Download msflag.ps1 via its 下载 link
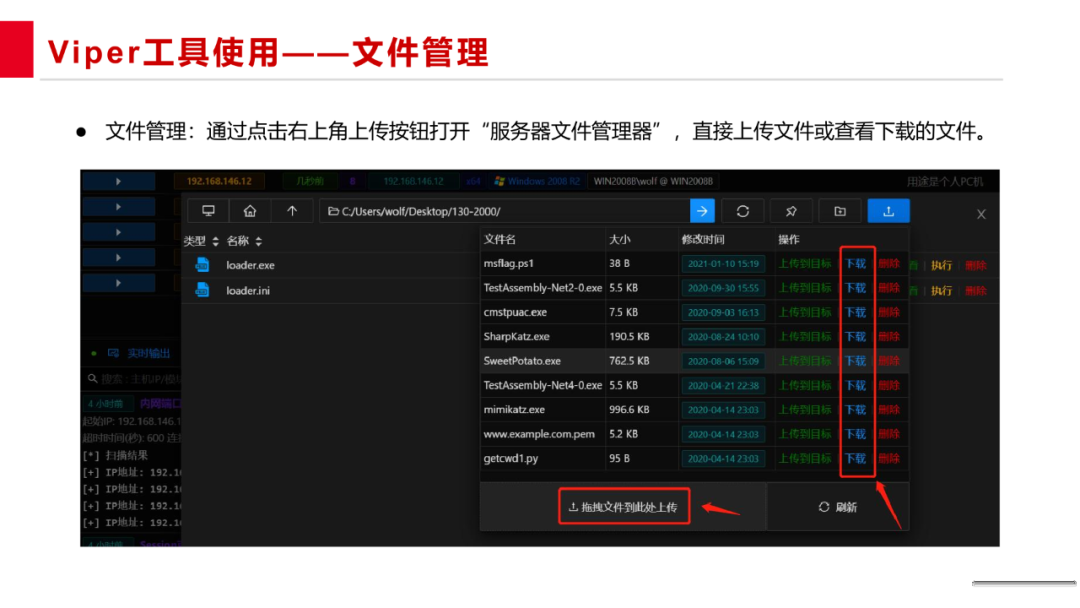 (x=855, y=264)
